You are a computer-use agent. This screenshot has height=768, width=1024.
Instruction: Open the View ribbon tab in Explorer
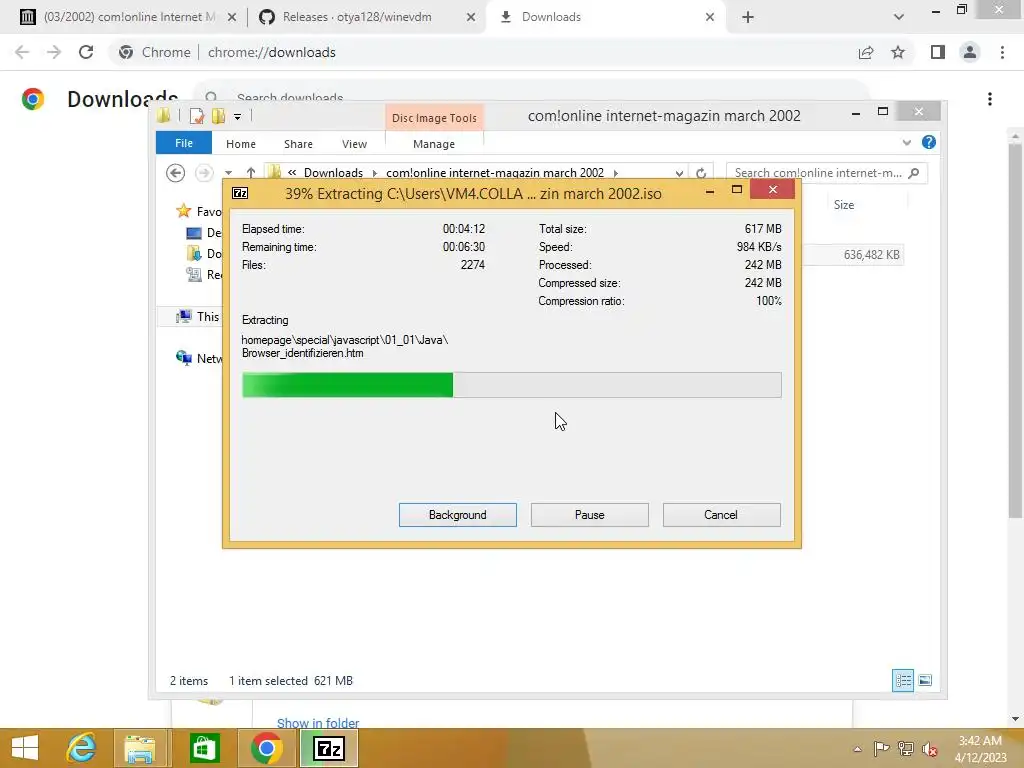pyautogui.click(x=354, y=144)
